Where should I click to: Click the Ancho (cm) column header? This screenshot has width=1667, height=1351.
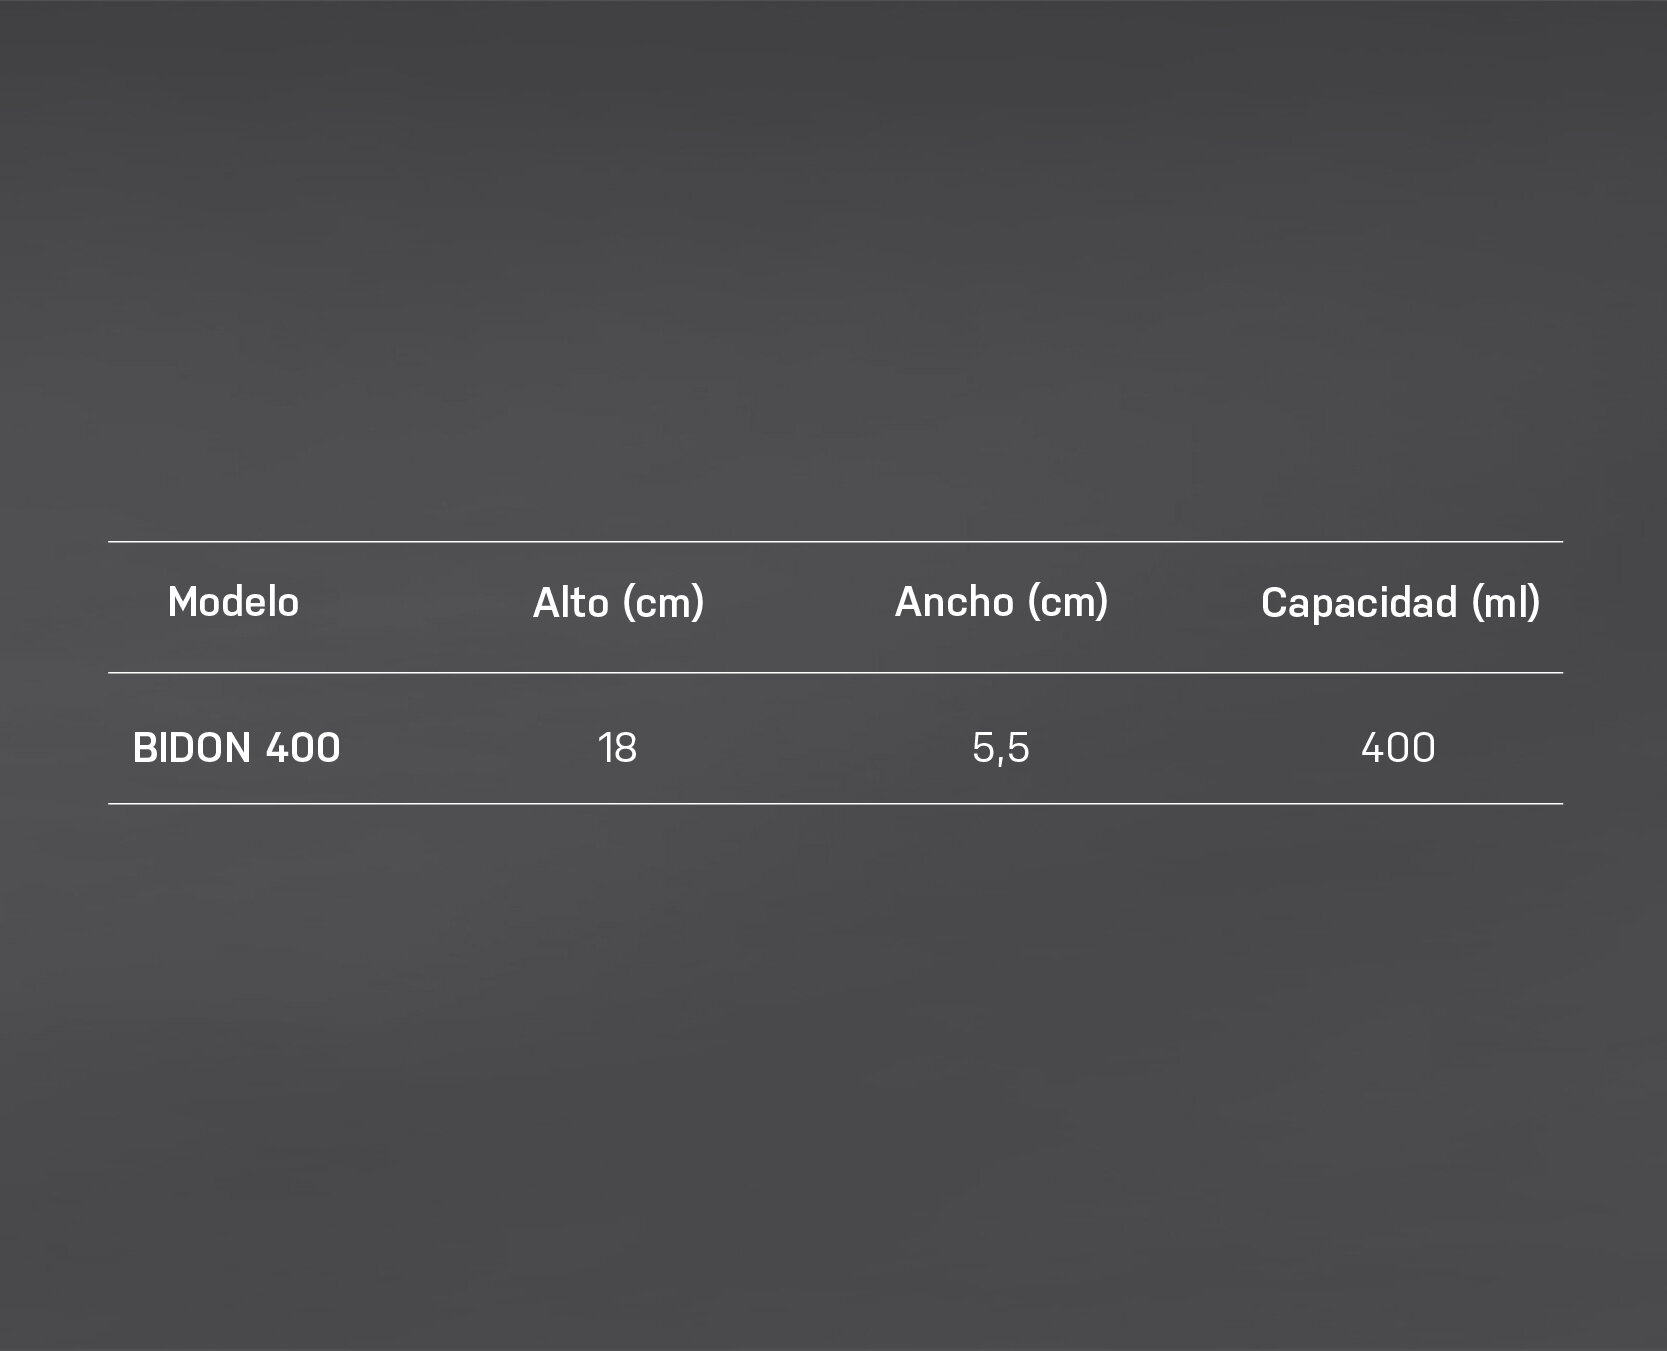tap(1001, 602)
